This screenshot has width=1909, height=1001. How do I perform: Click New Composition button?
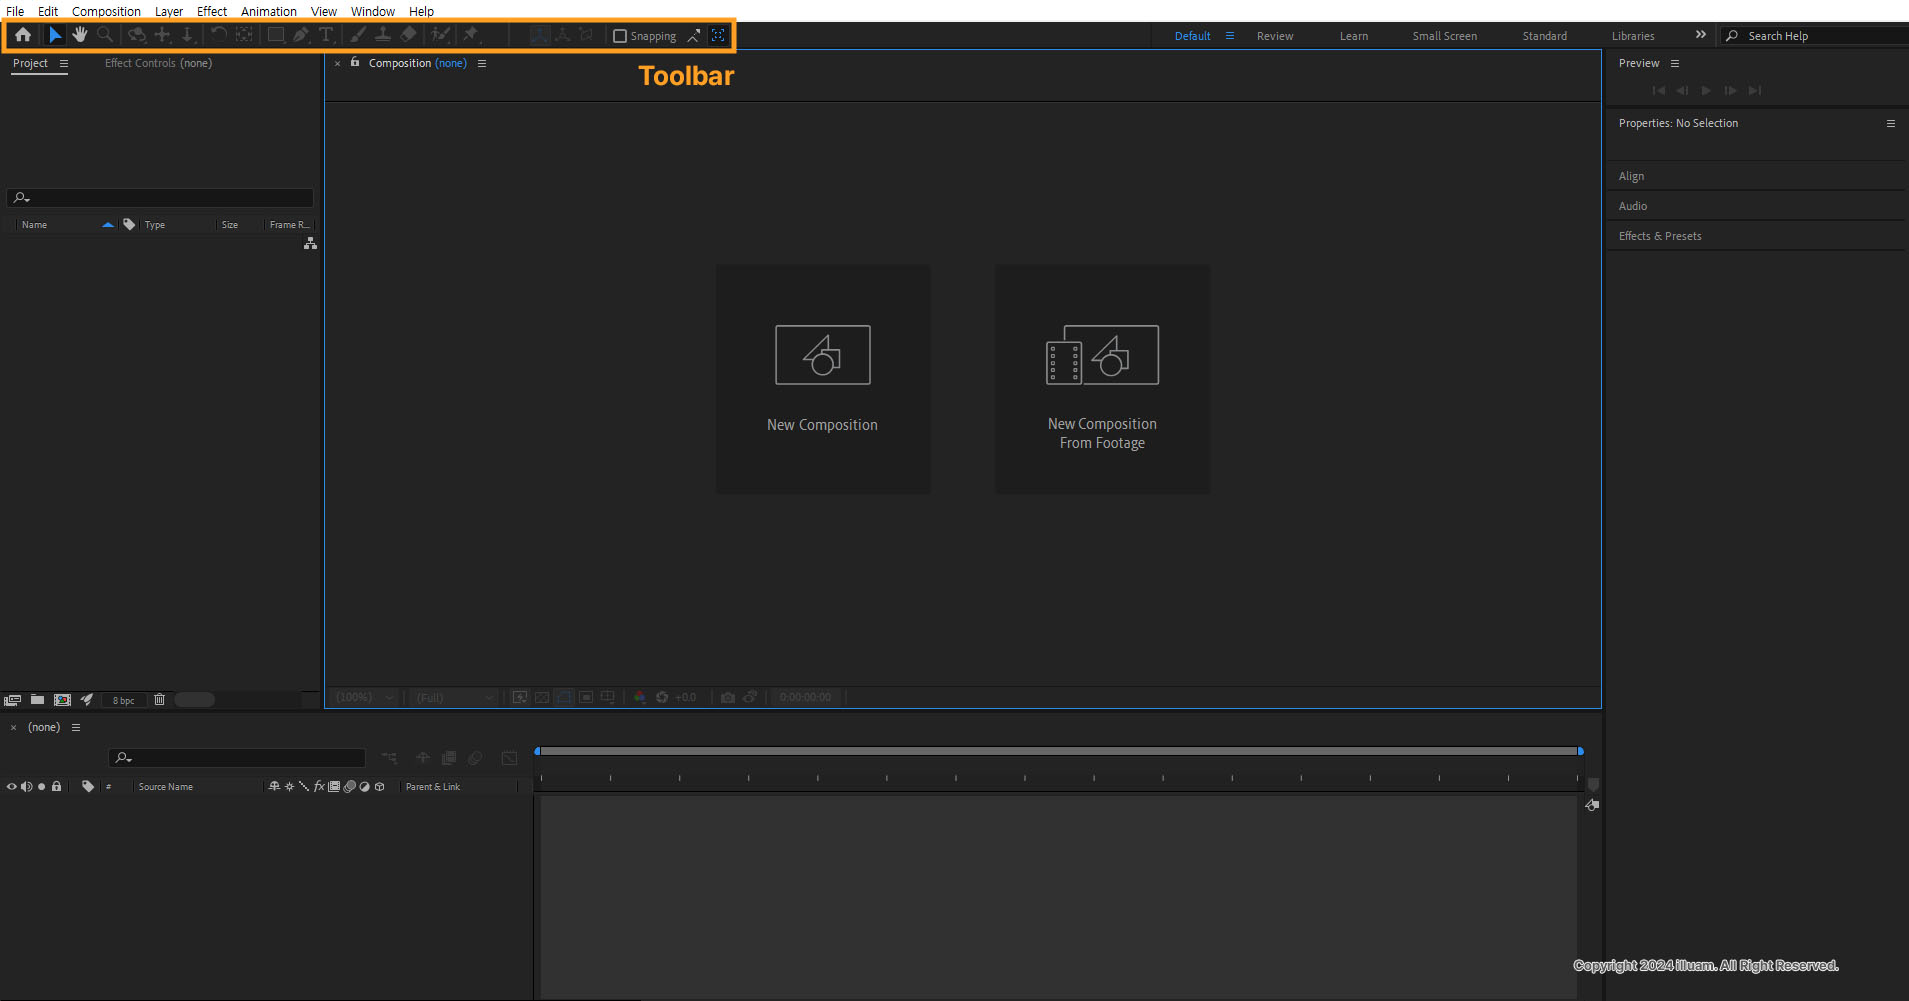tap(823, 379)
